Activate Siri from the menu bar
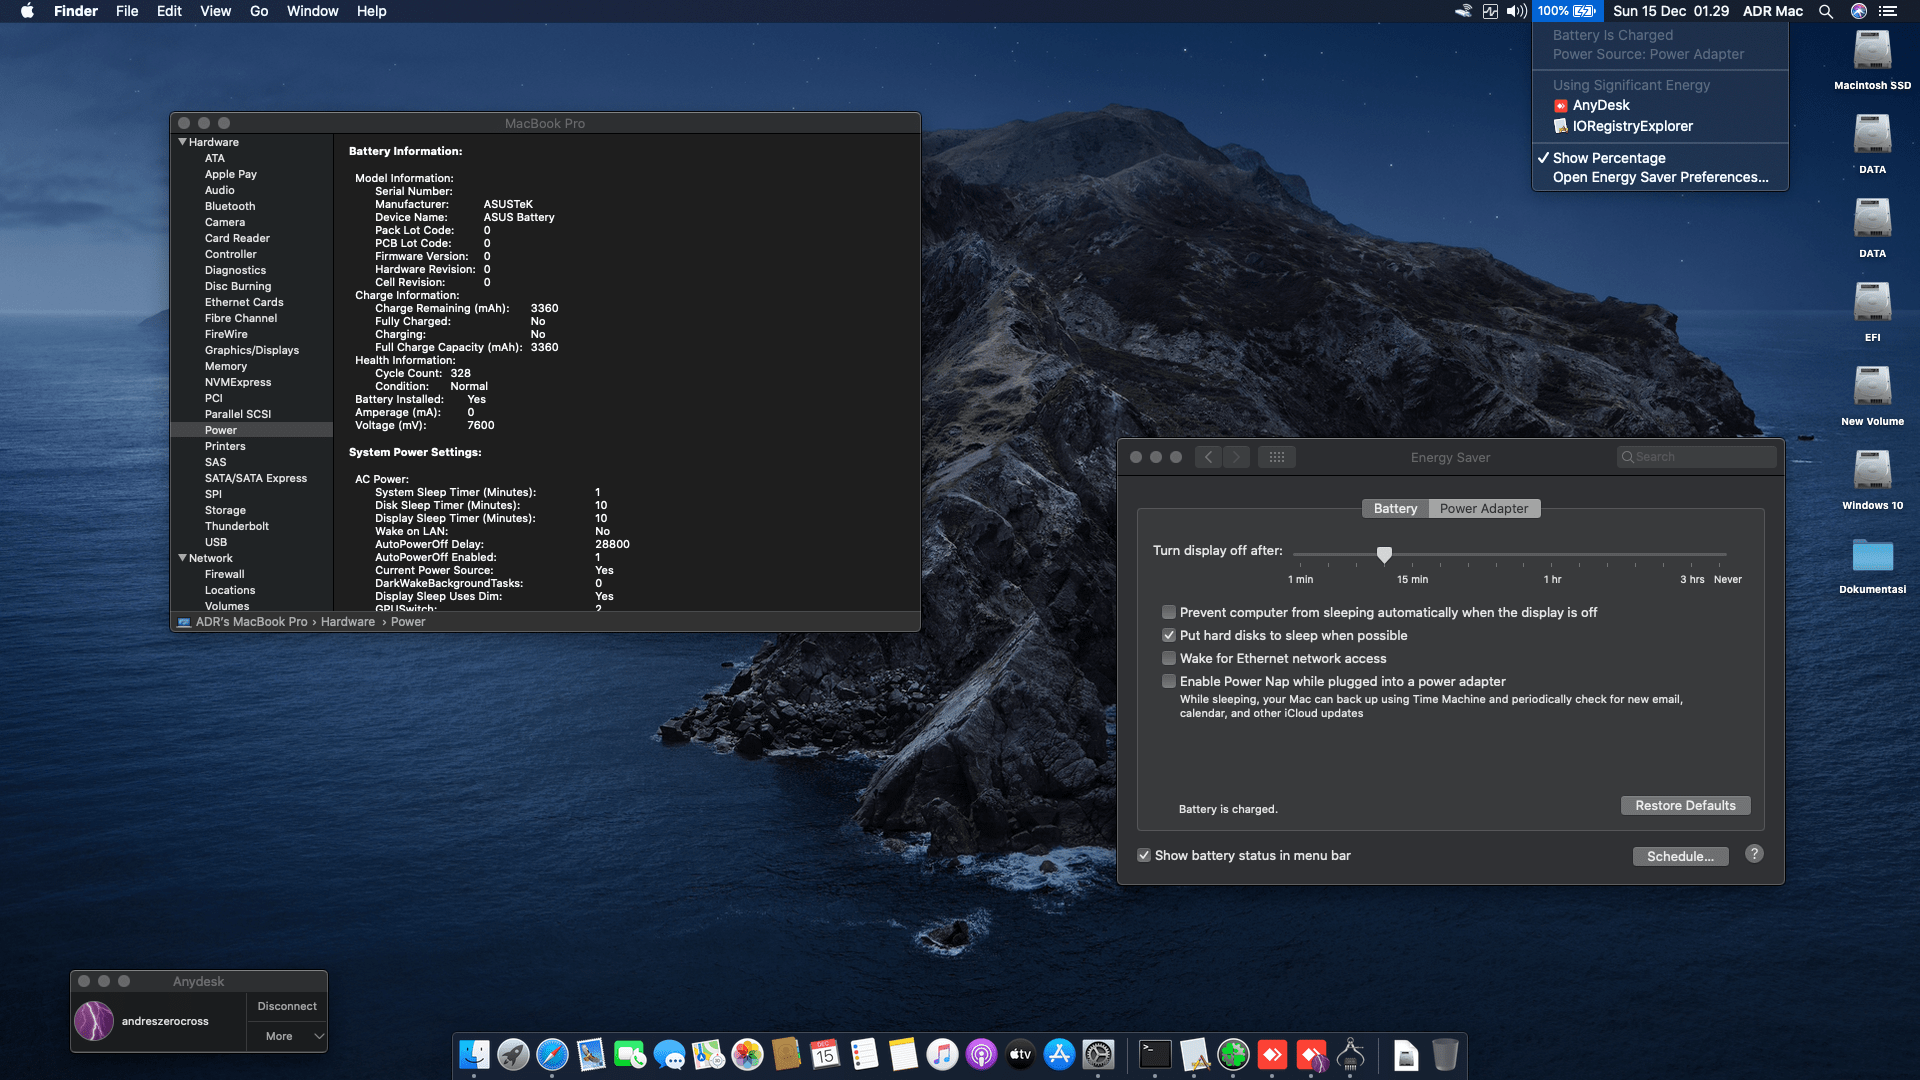Viewport: 1920px width, 1080px height. point(1859,11)
